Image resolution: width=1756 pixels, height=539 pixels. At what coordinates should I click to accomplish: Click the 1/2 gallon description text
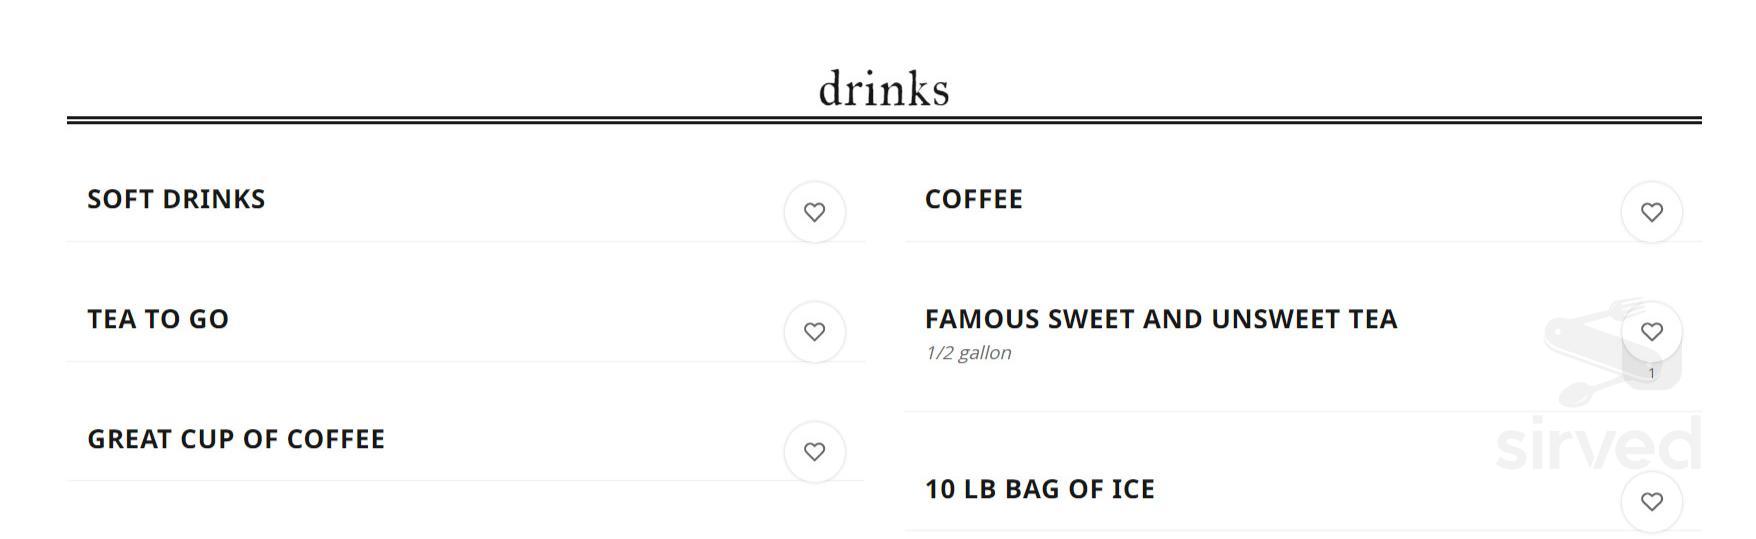[x=968, y=353]
